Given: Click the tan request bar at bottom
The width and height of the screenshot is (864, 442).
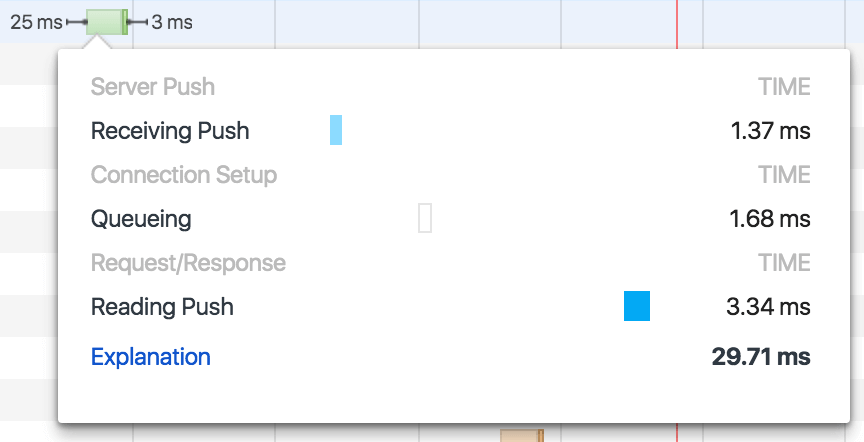Looking at the screenshot, I should click(521, 435).
